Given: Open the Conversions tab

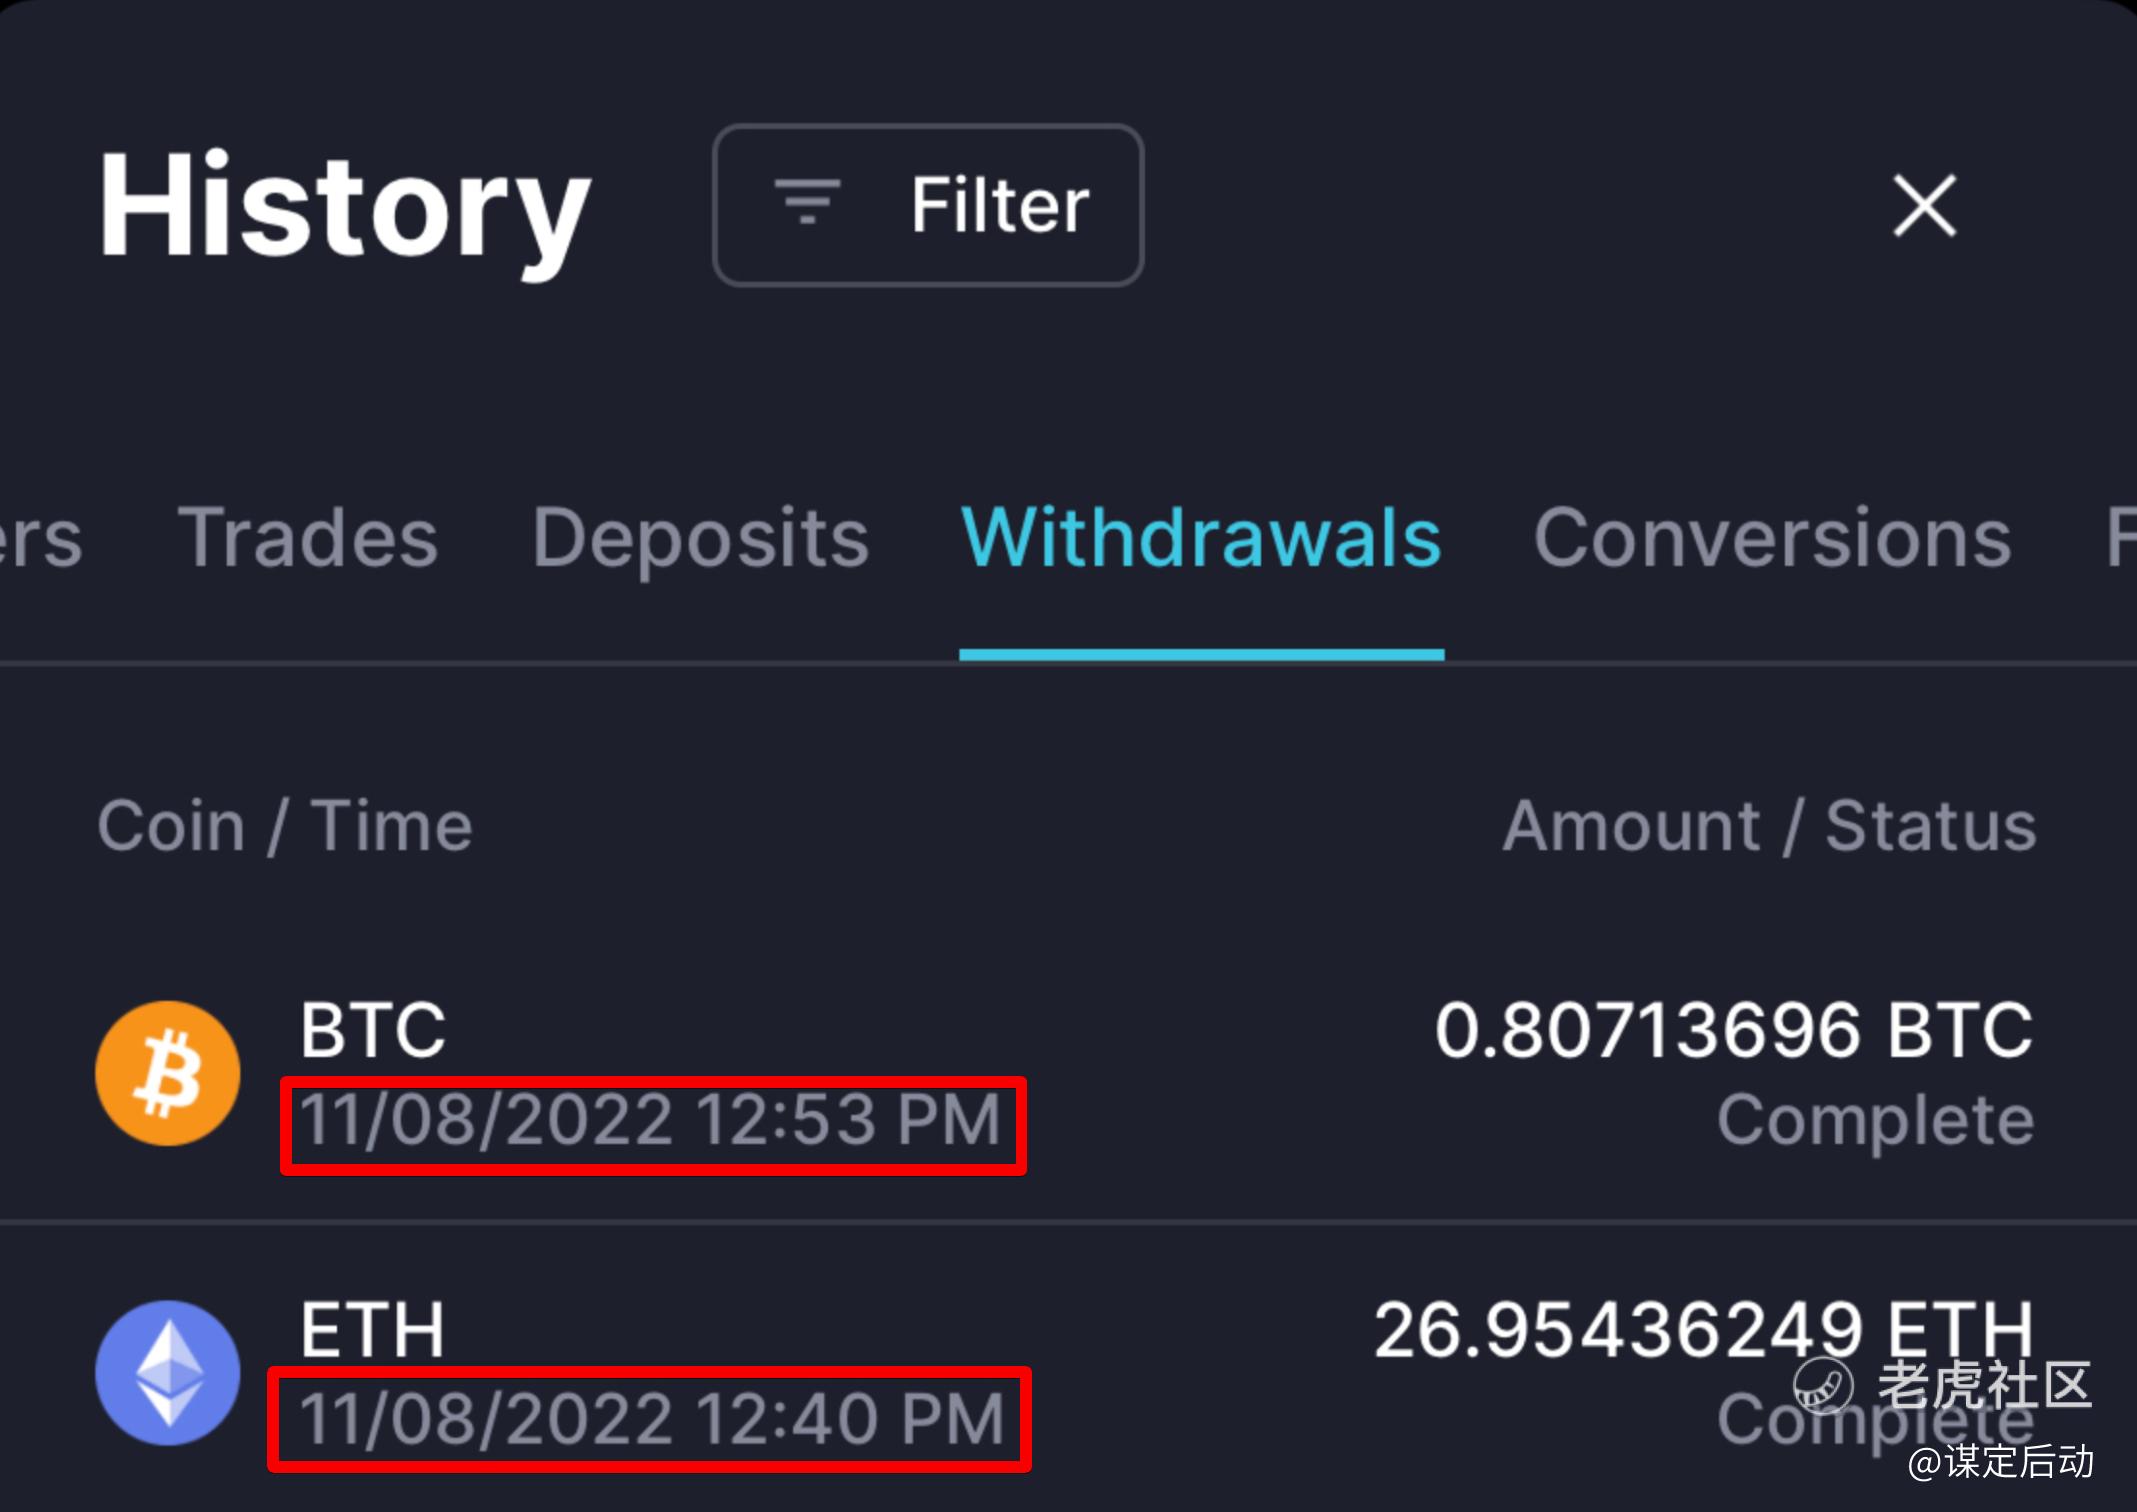Looking at the screenshot, I should (x=1772, y=538).
